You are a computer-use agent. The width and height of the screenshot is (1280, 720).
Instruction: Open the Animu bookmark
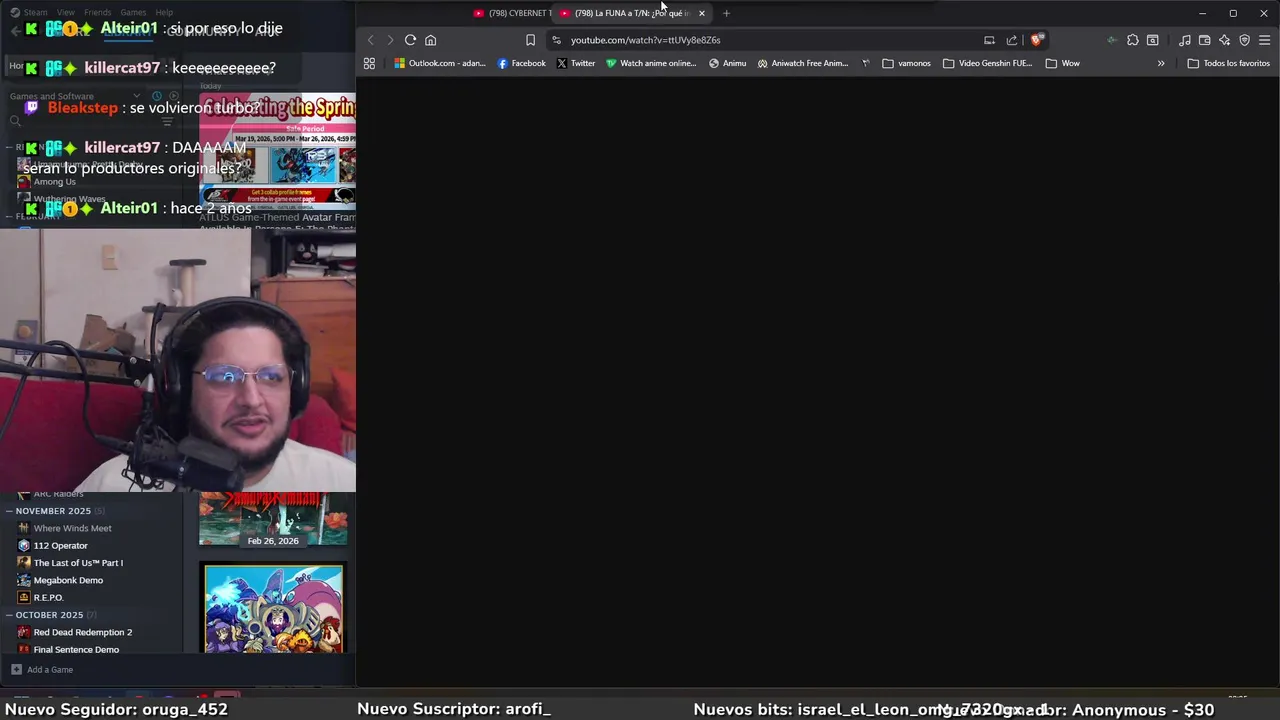click(727, 63)
